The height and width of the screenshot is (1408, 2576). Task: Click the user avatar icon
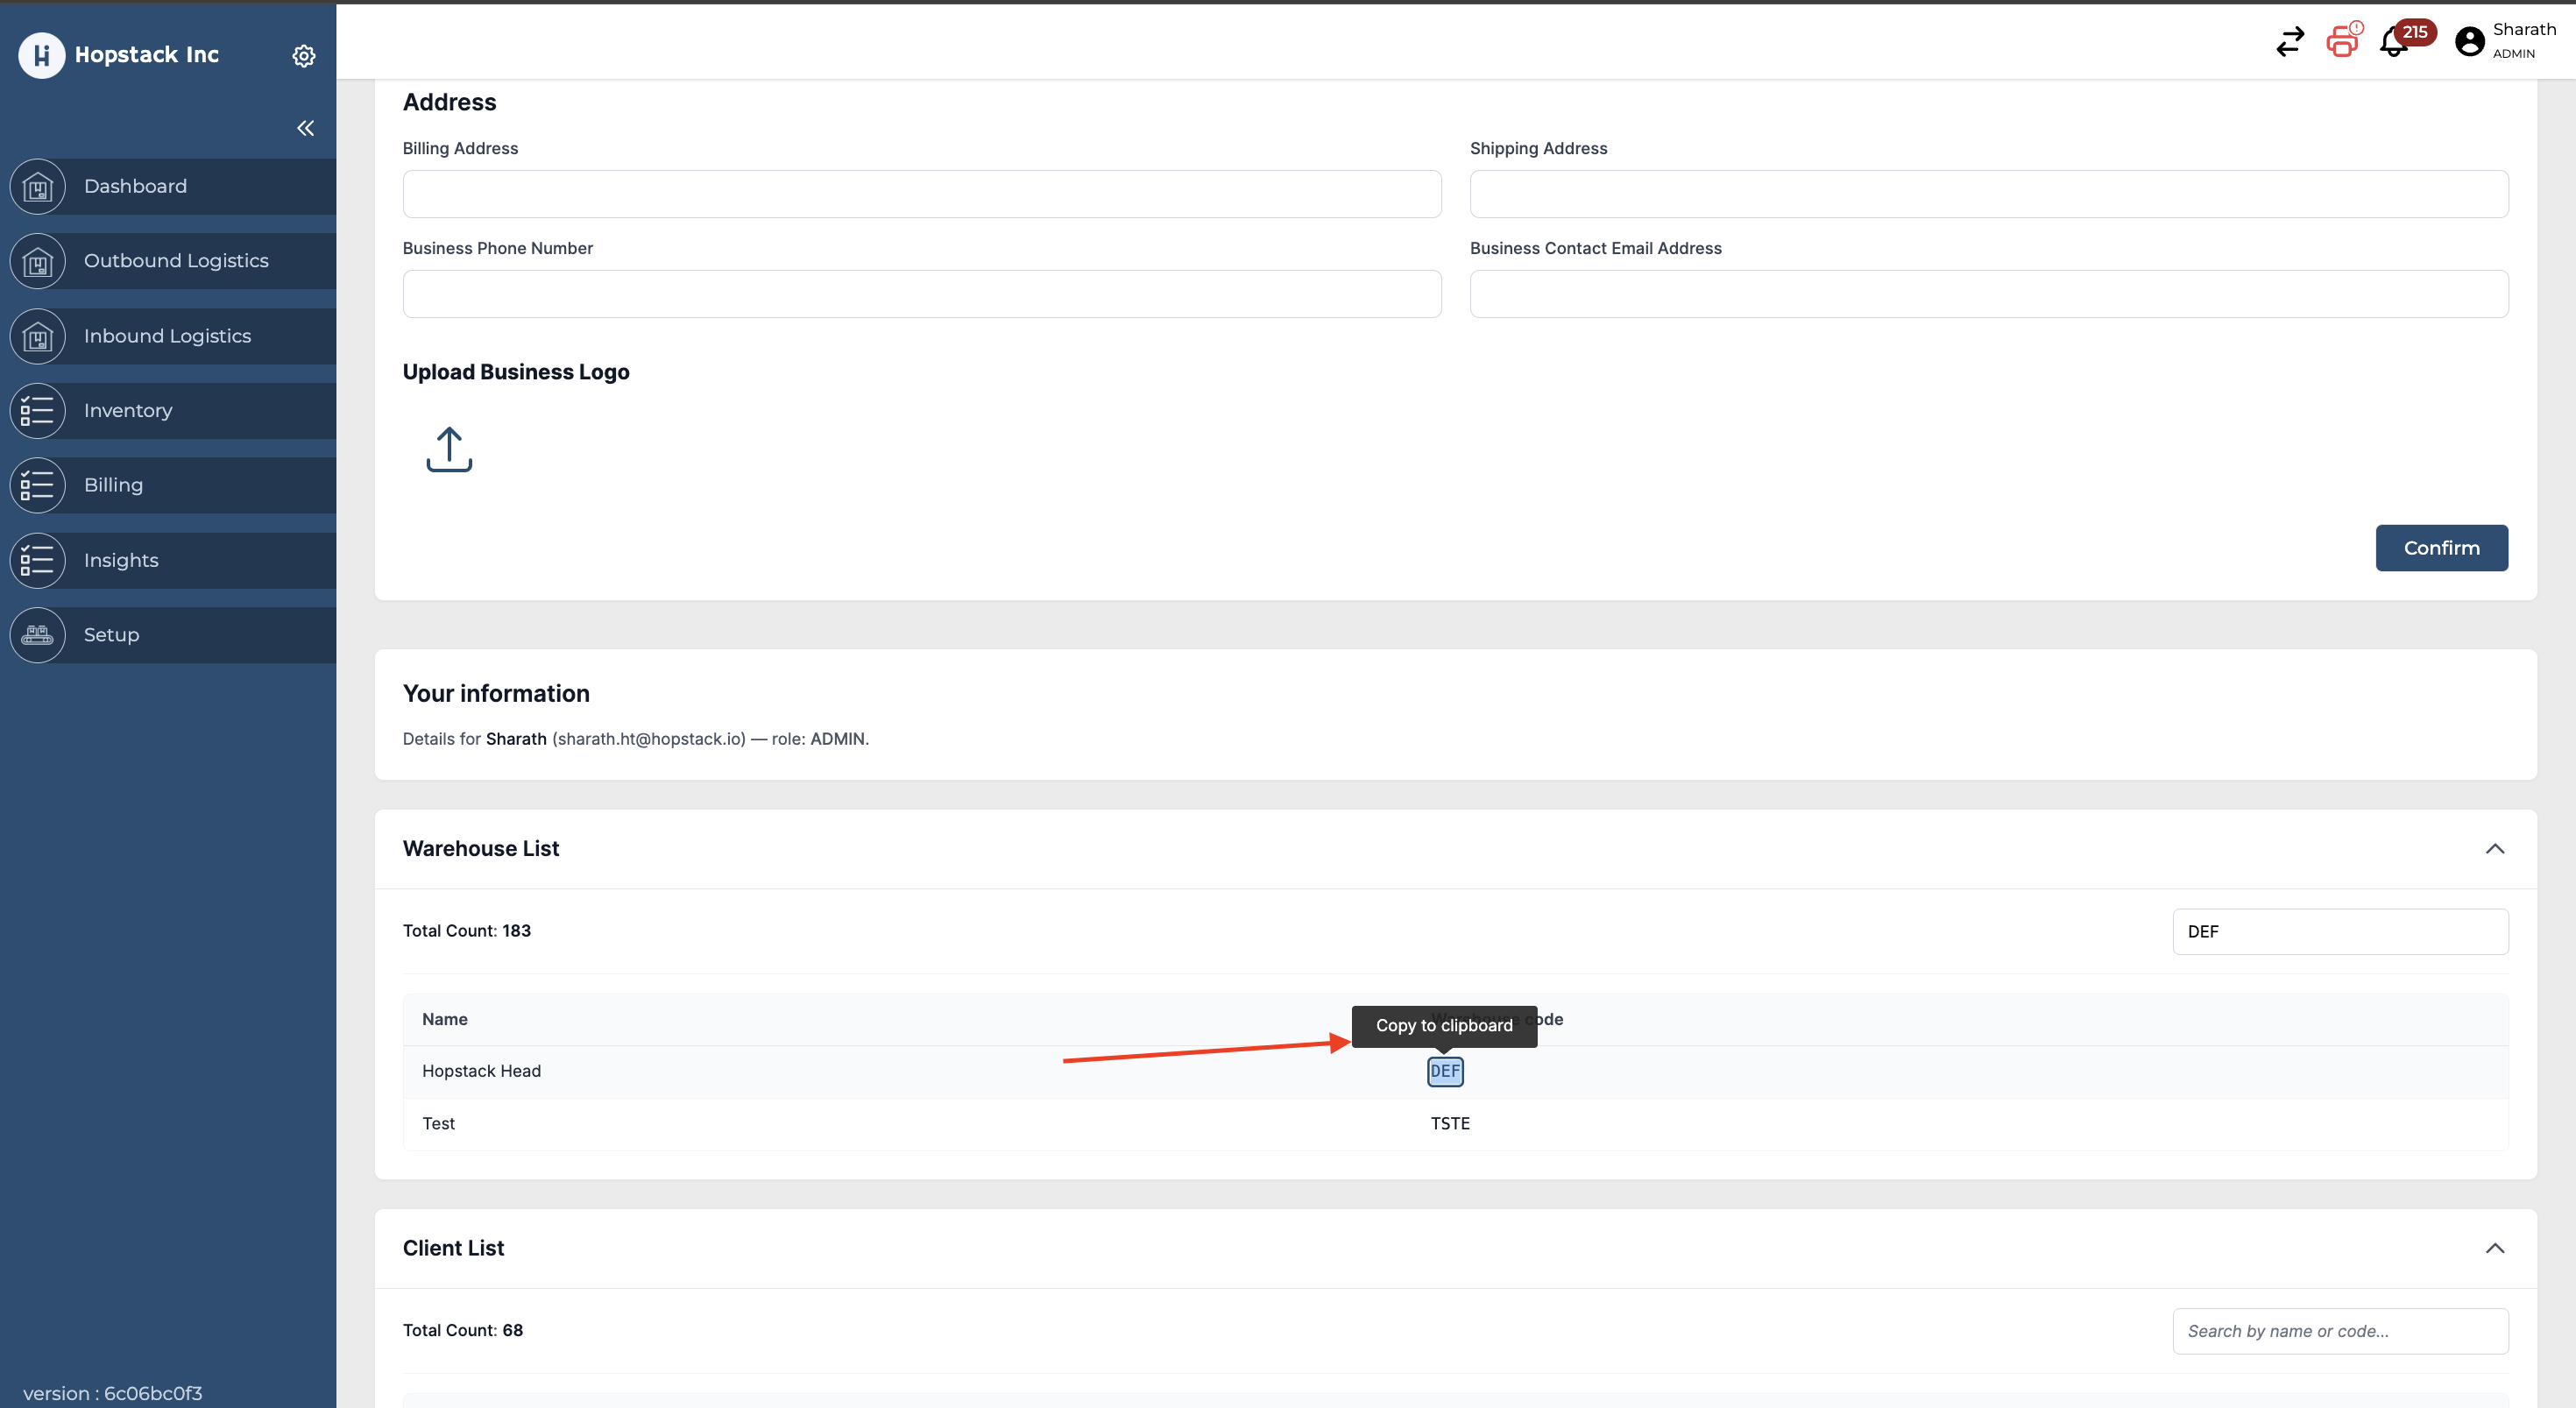coord(2469,41)
